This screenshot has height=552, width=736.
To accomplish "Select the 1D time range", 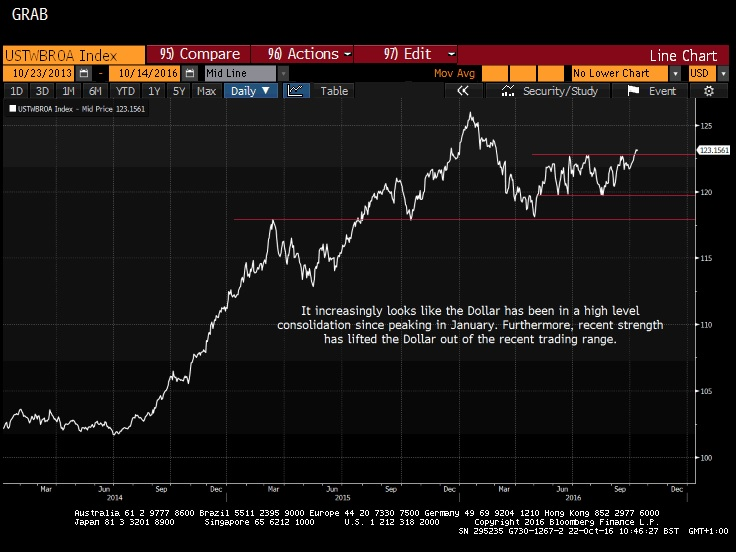I will click(x=17, y=91).
